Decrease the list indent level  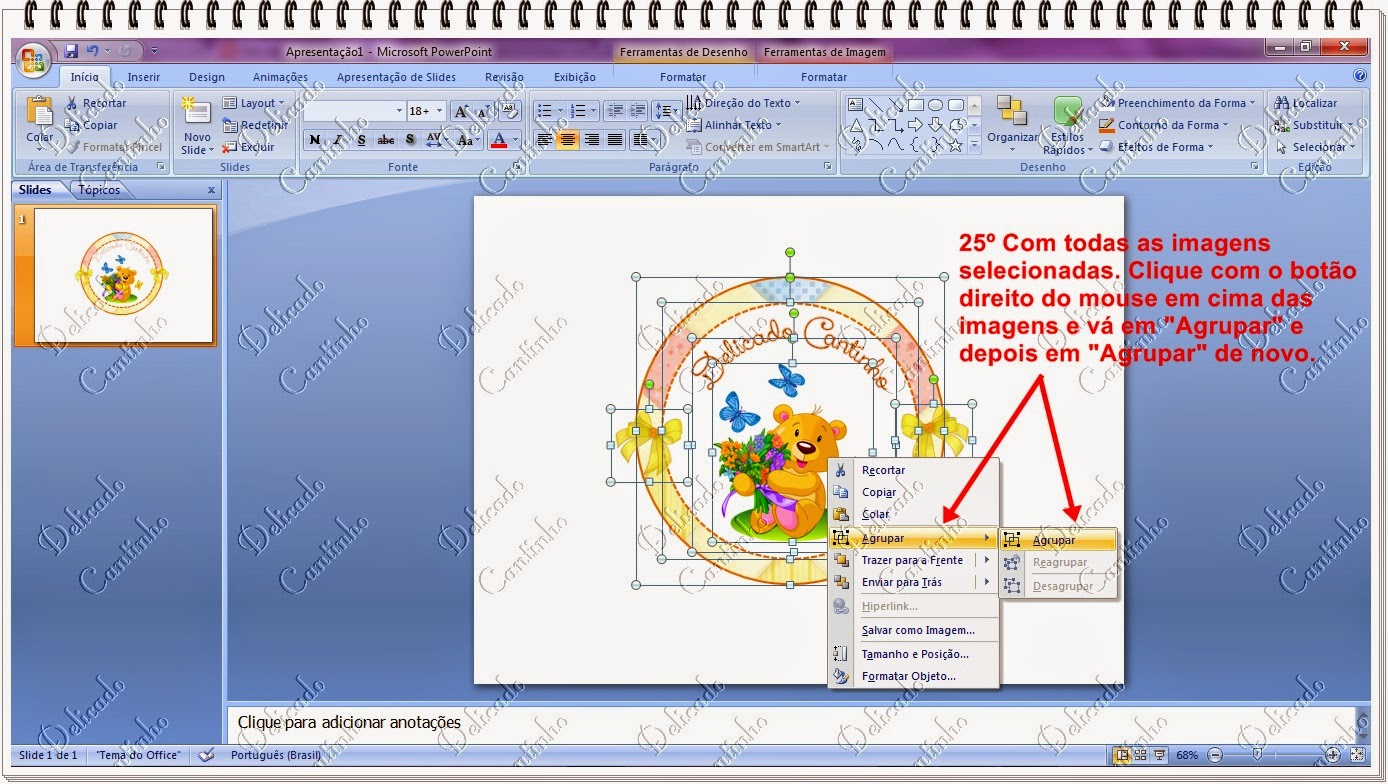coord(615,111)
